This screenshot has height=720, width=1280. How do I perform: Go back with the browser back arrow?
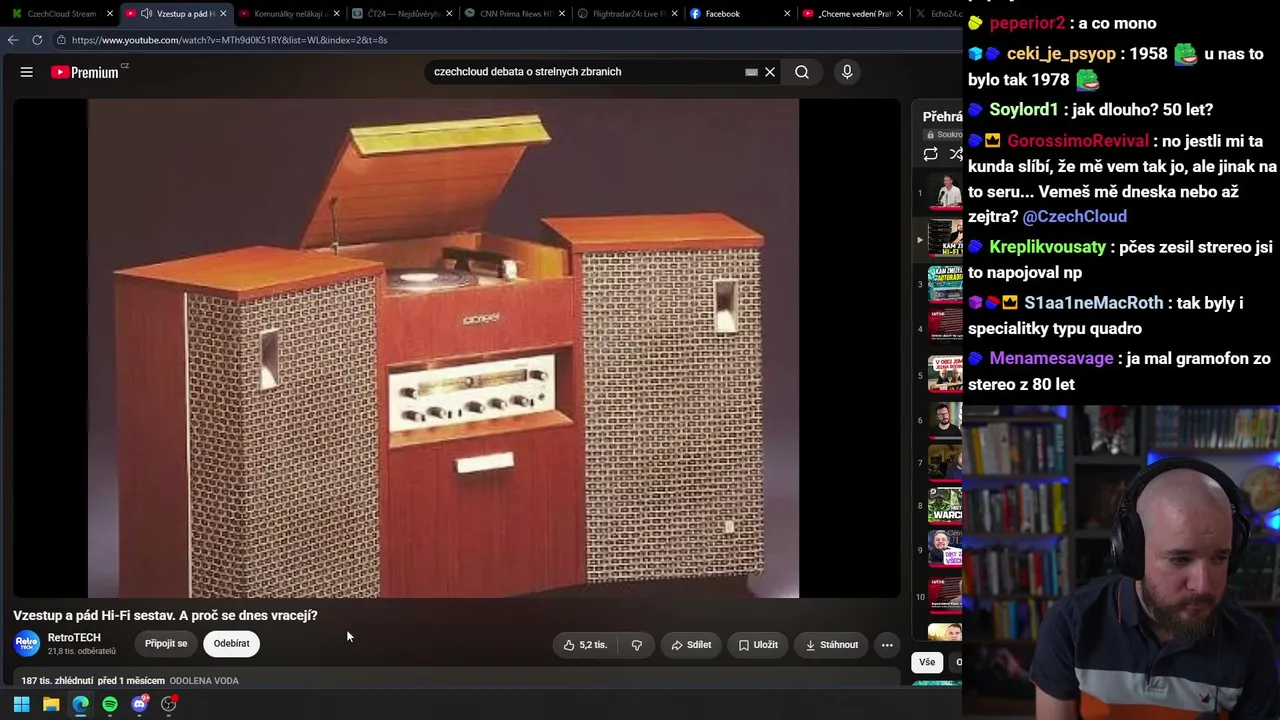(x=12, y=40)
